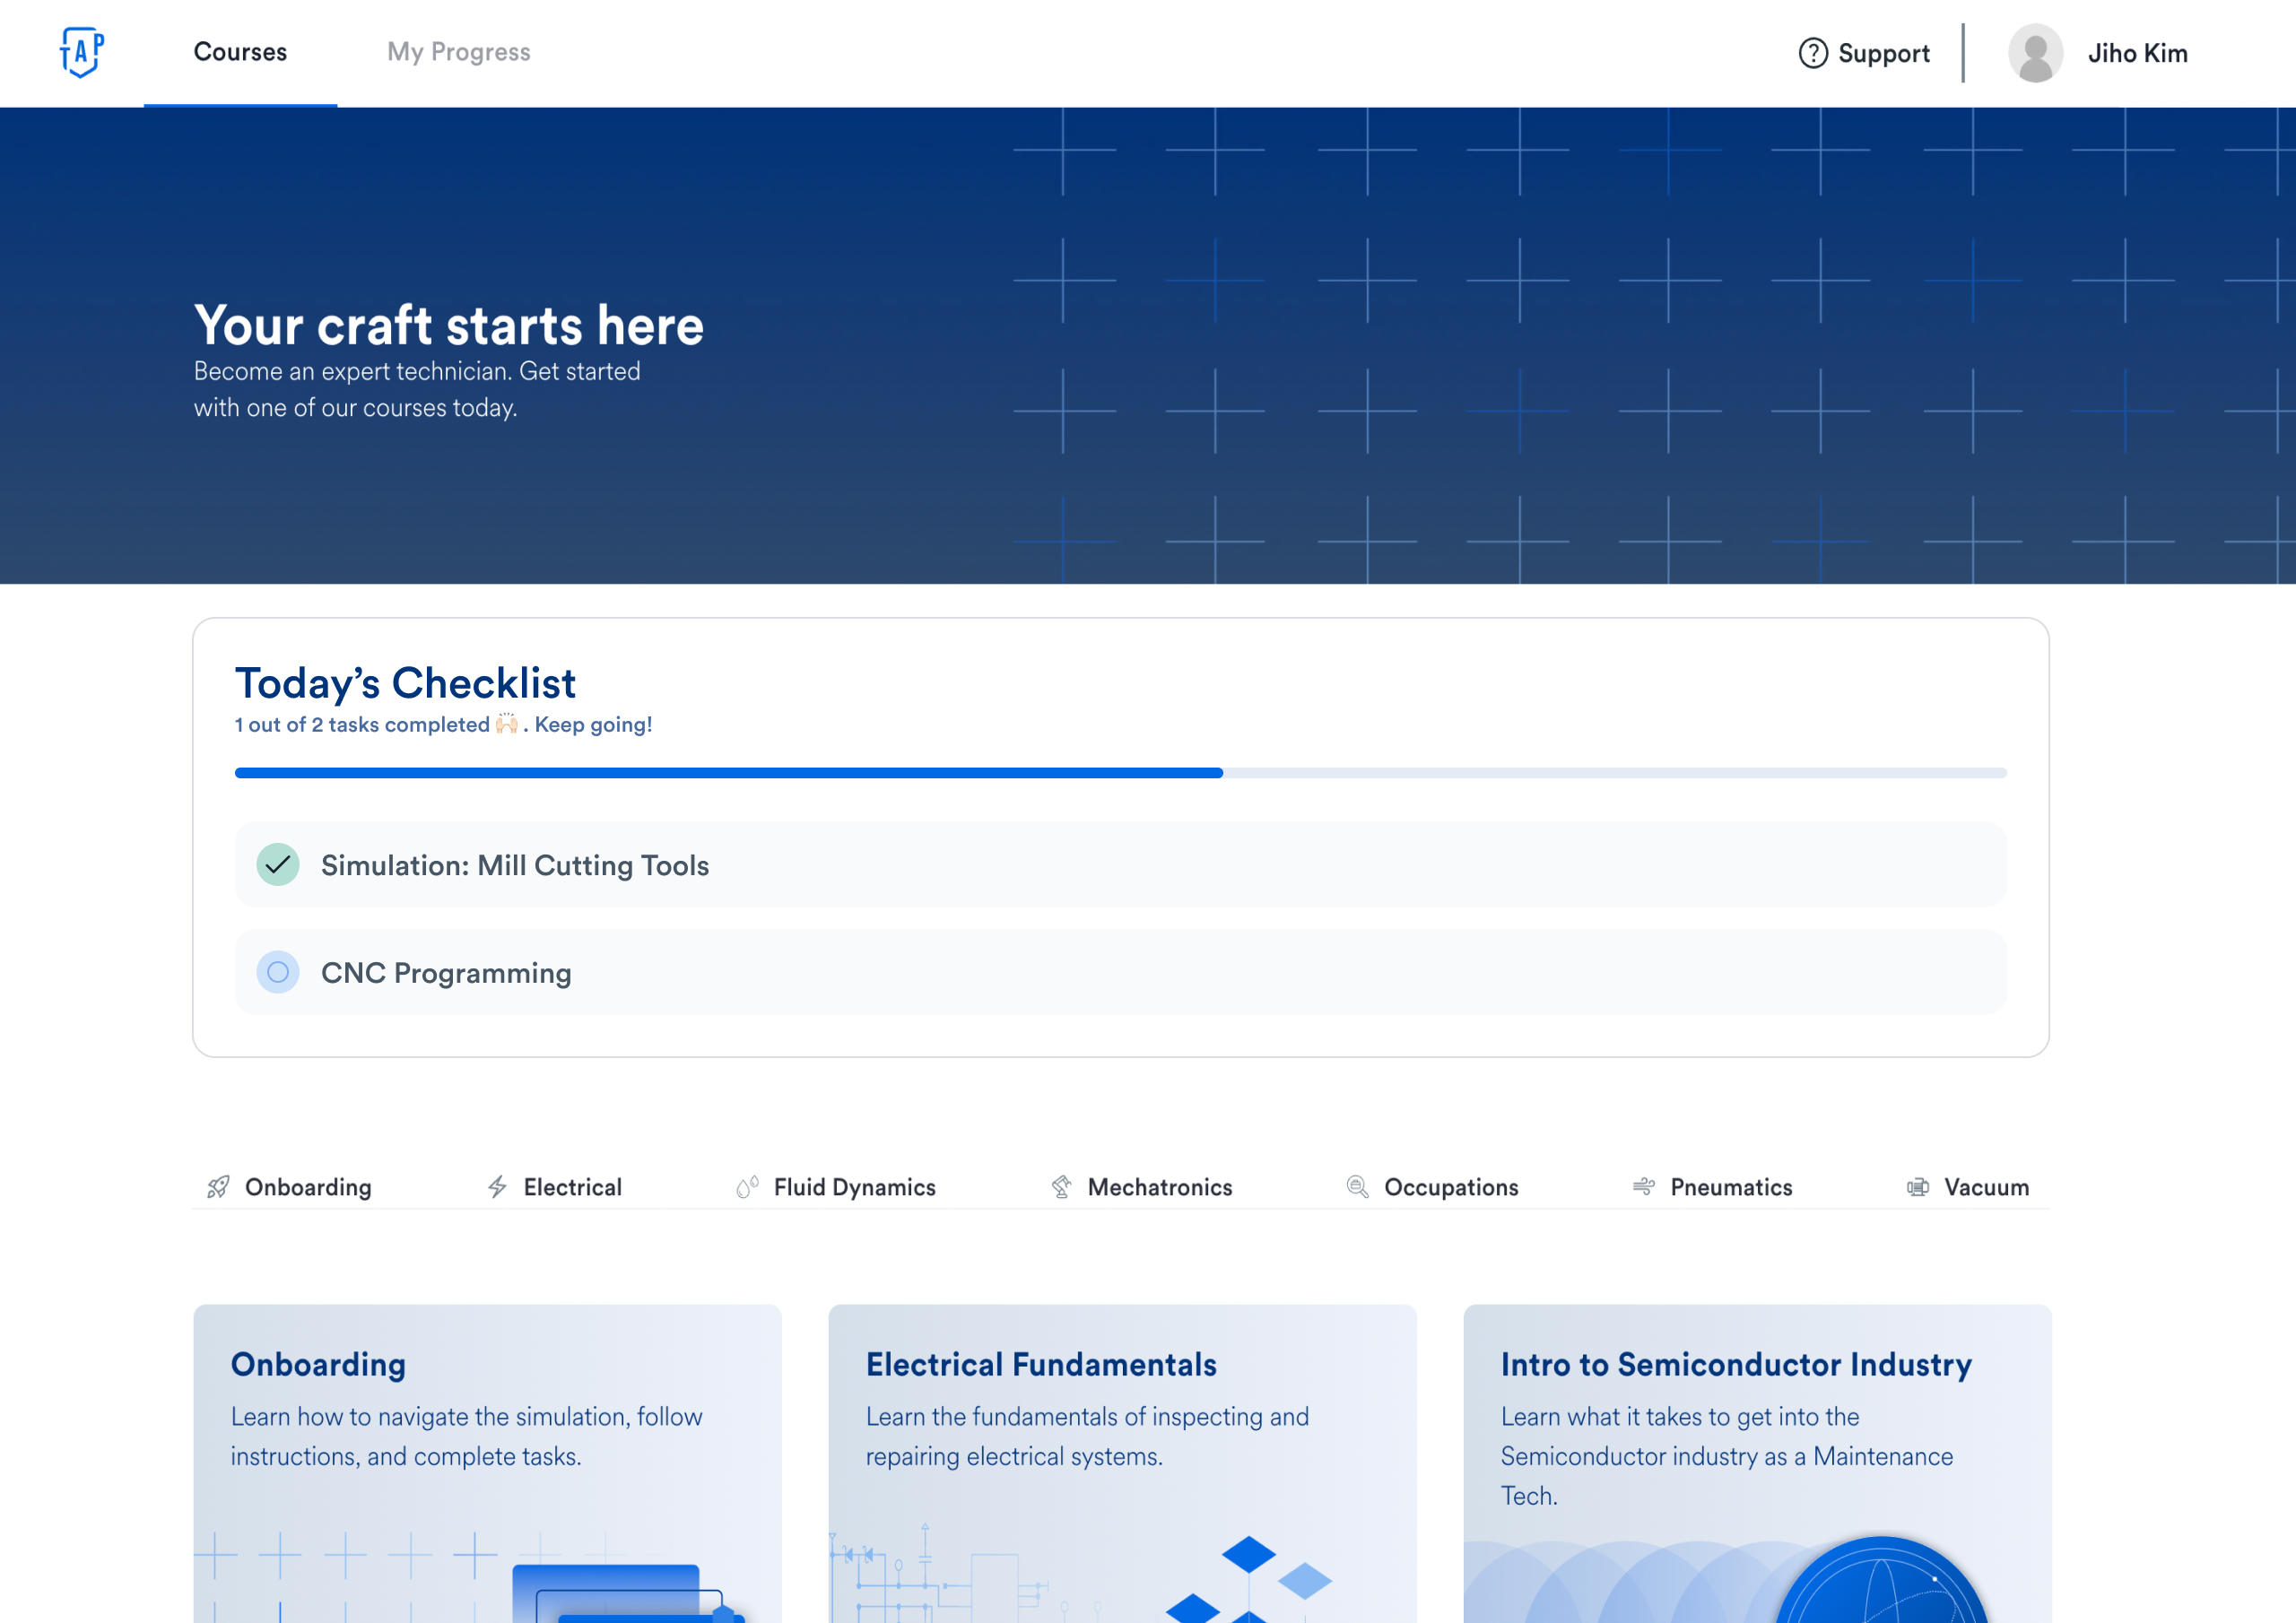This screenshot has width=2296, height=1623.
Task: Click the robotic arm icon for Mechatronics
Action: tap(1061, 1187)
